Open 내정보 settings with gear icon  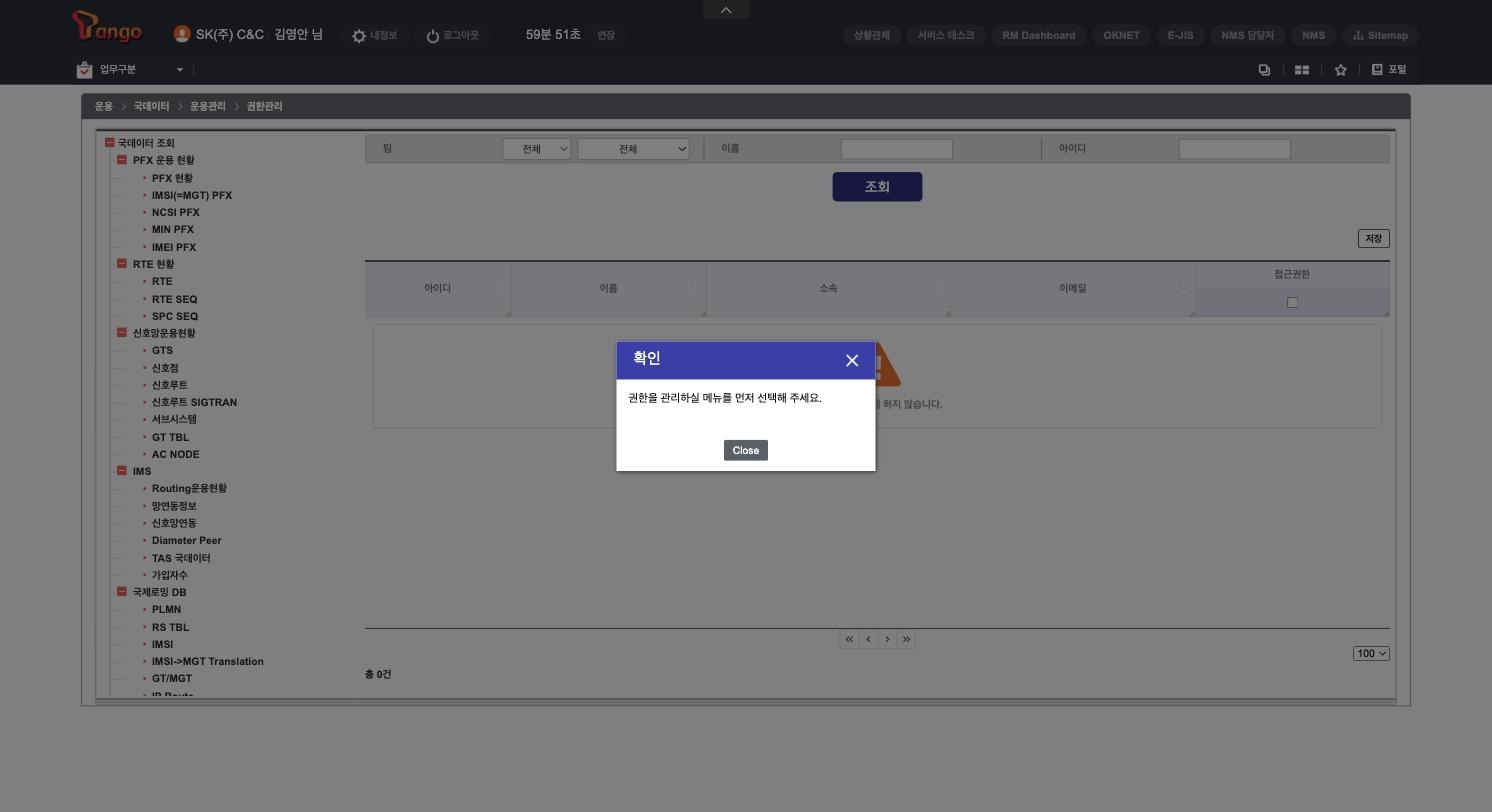374,36
